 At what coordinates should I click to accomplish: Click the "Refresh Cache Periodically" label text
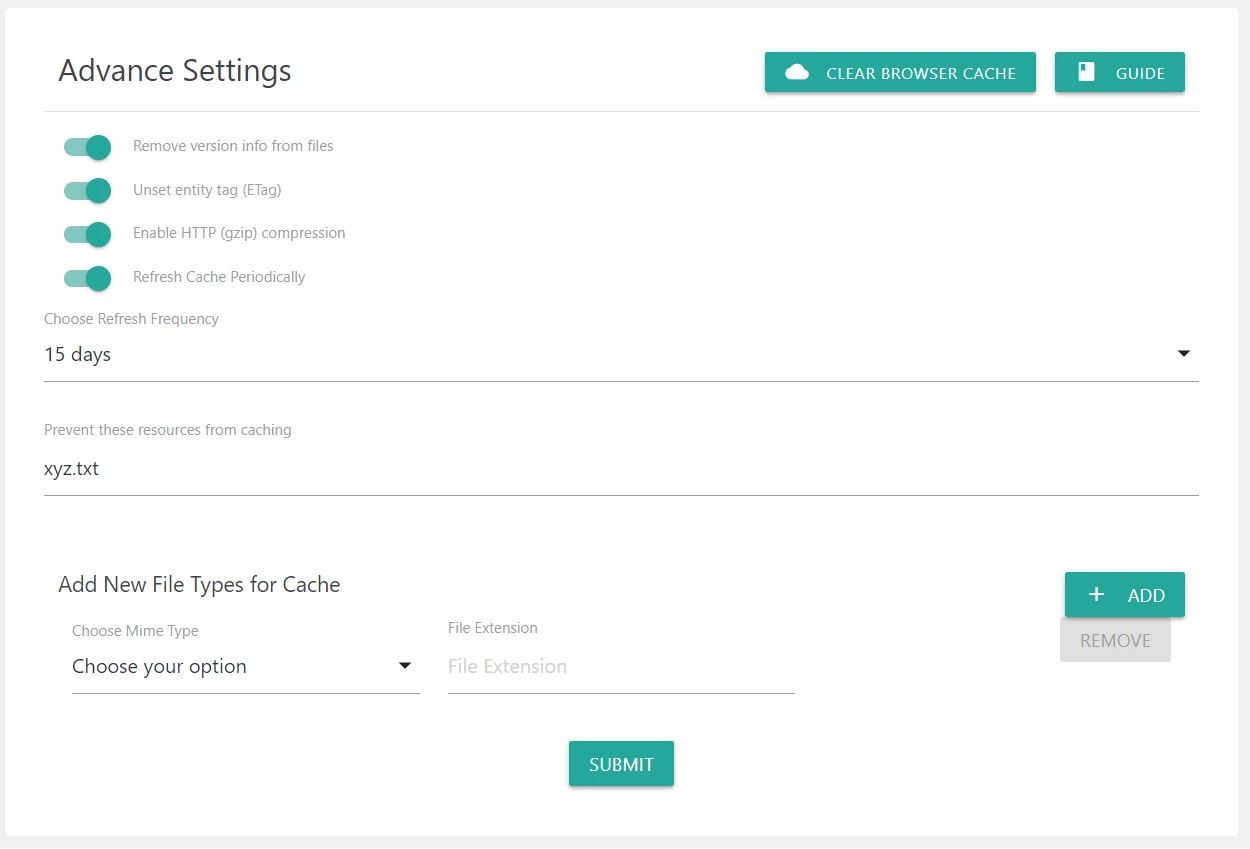tap(219, 277)
